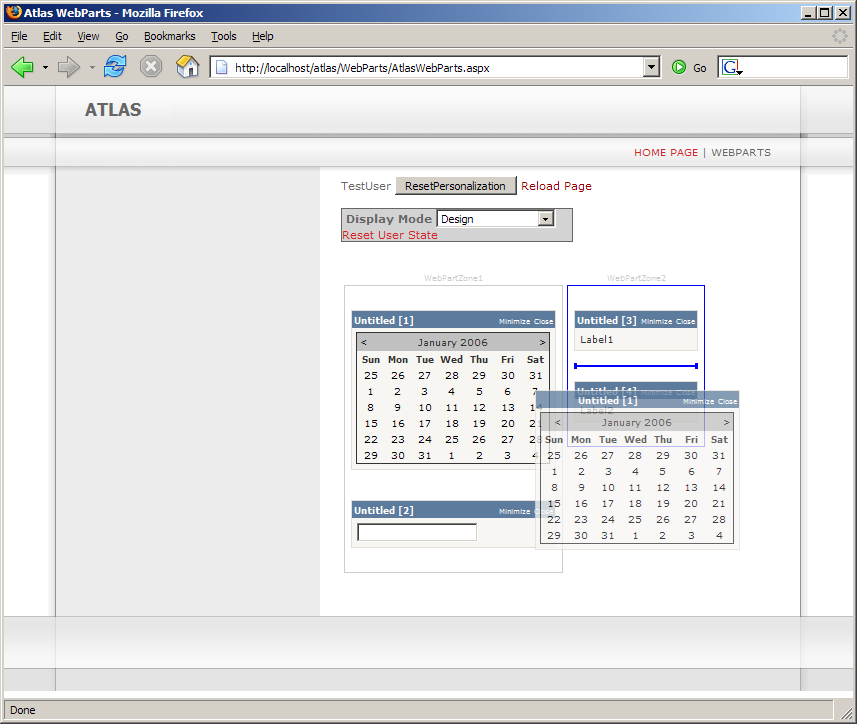Click the Stop loading icon

point(151,67)
